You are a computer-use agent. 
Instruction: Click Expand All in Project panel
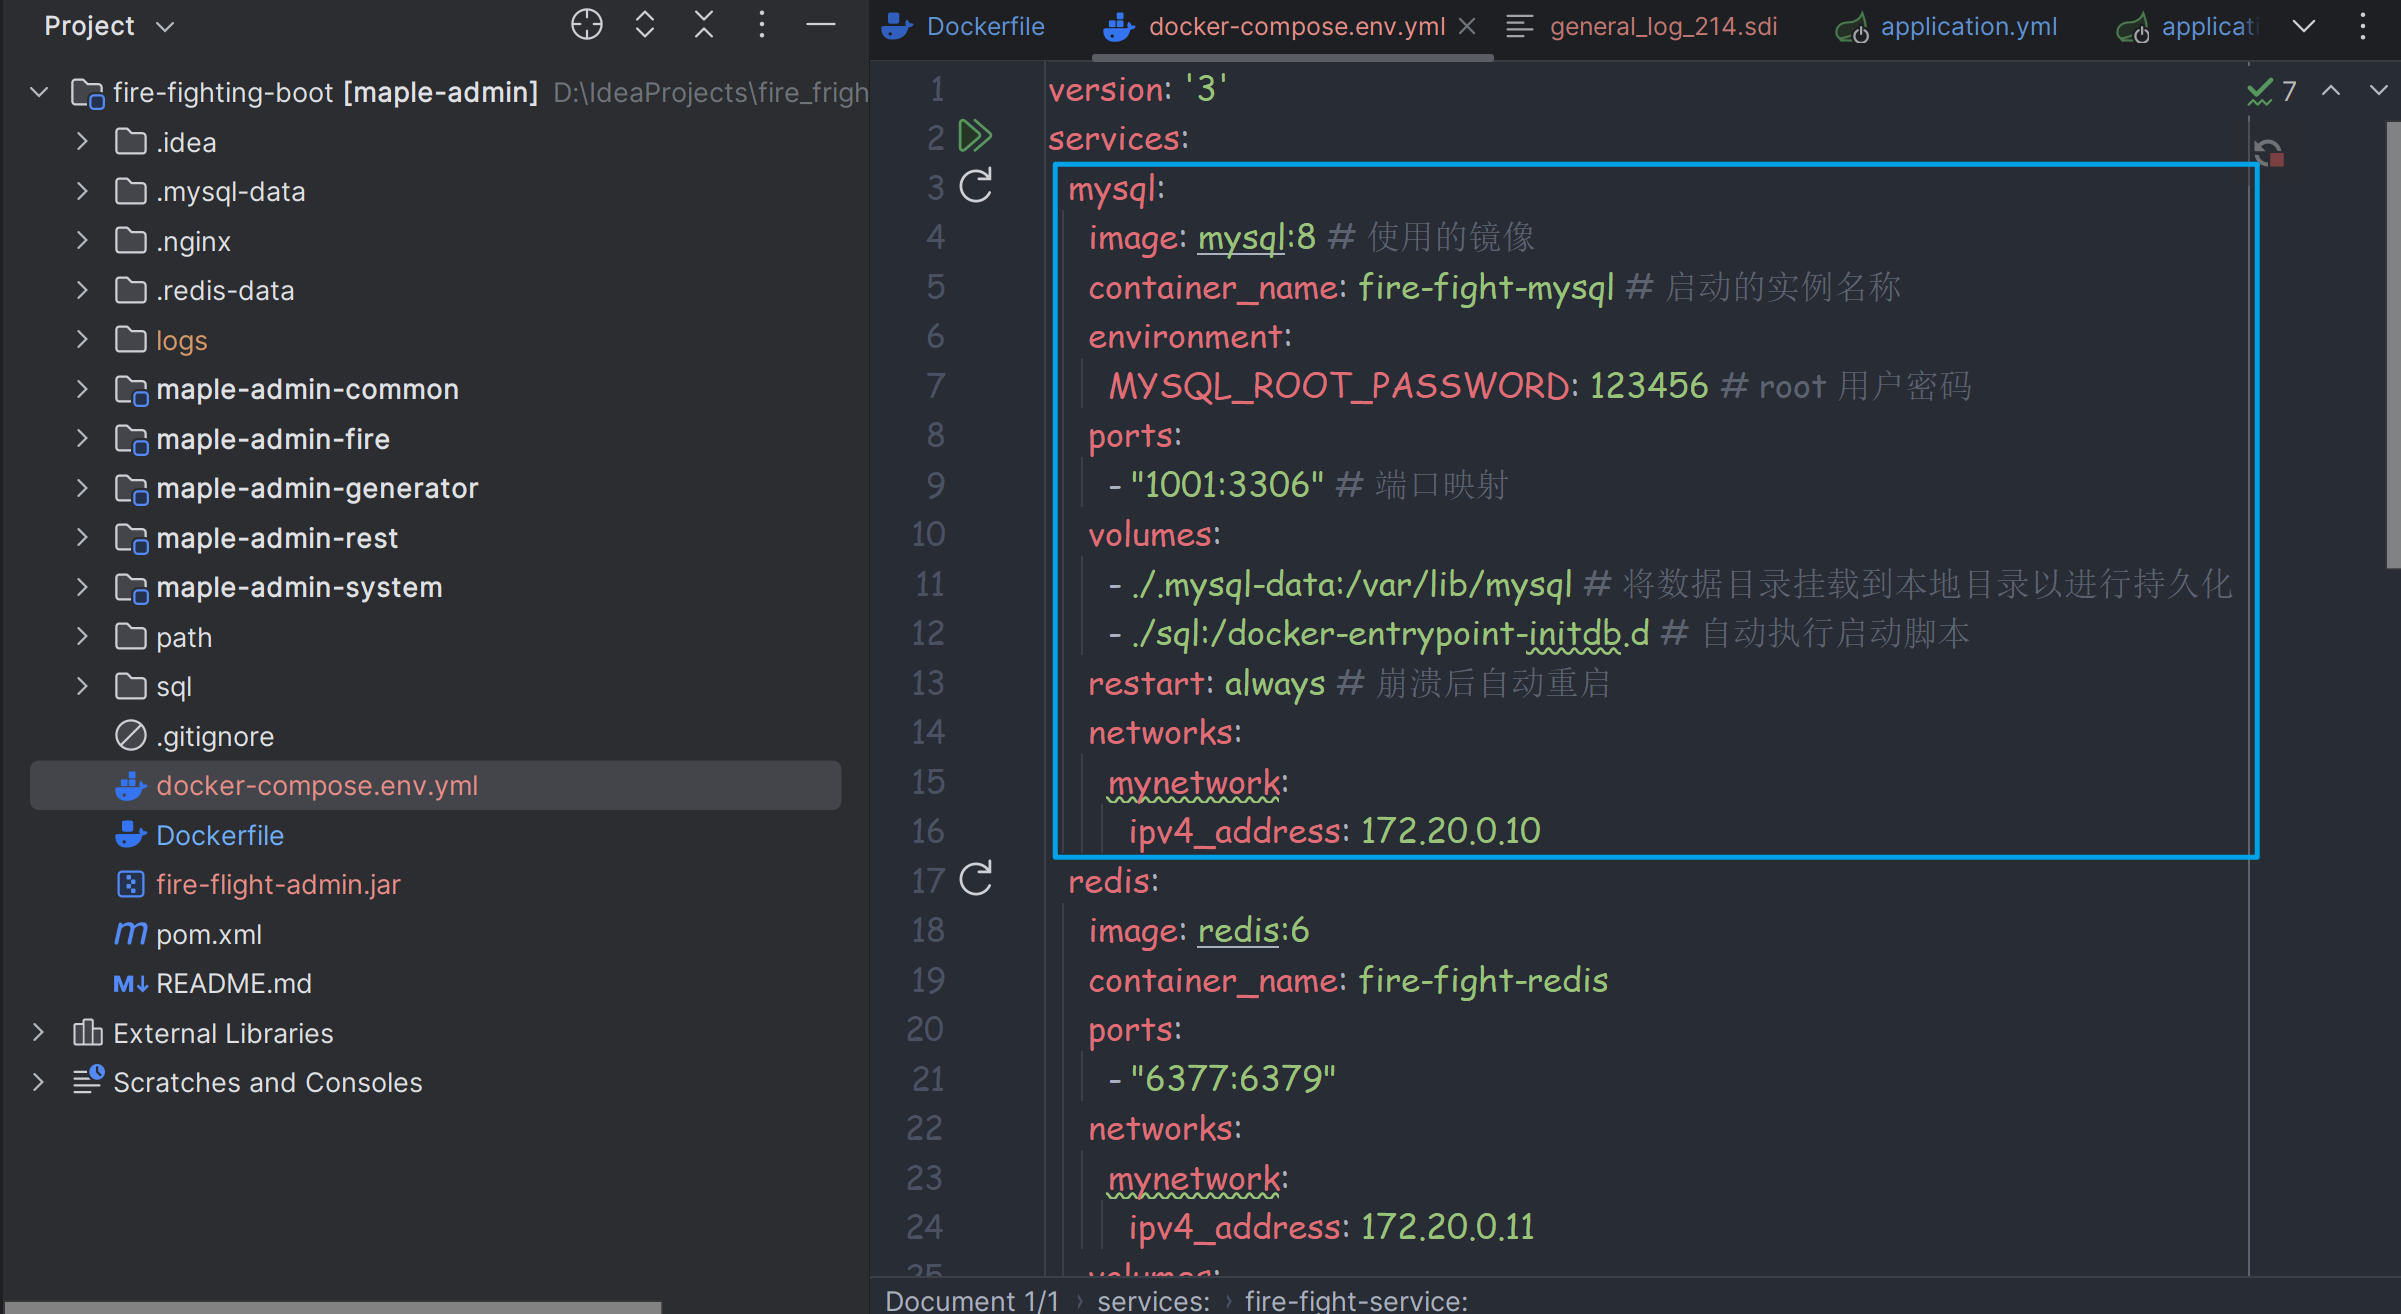(x=645, y=25)
